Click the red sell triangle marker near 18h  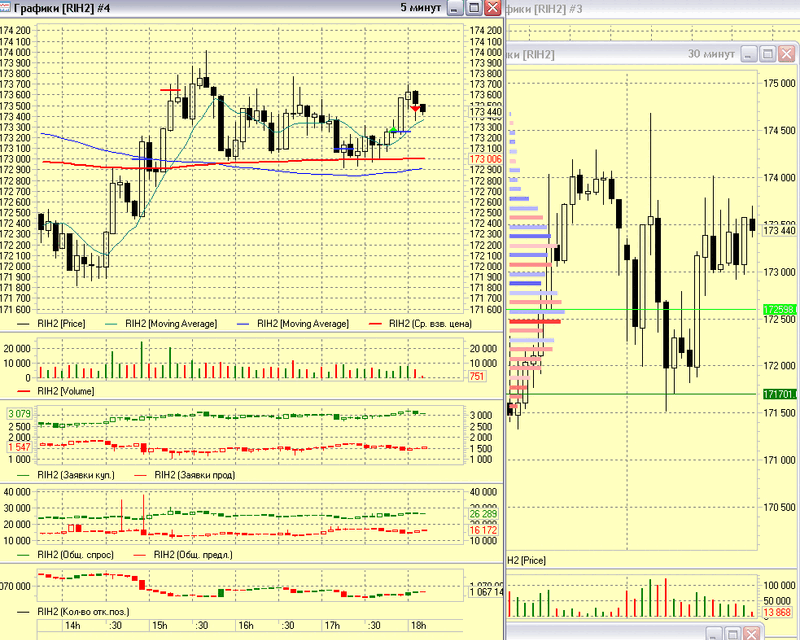415,109
